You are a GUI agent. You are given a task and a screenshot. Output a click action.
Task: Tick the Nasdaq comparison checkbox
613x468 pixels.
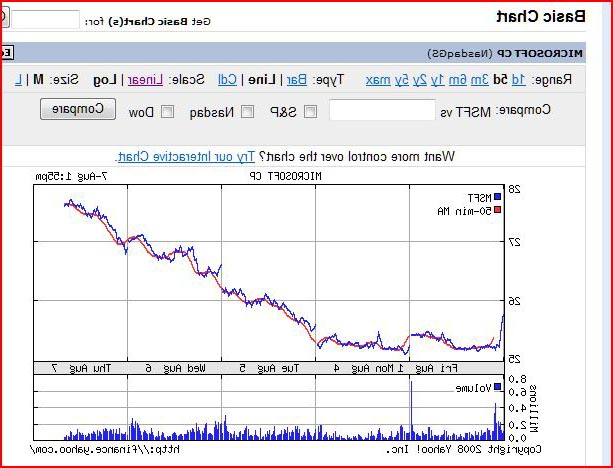point(247,111)
